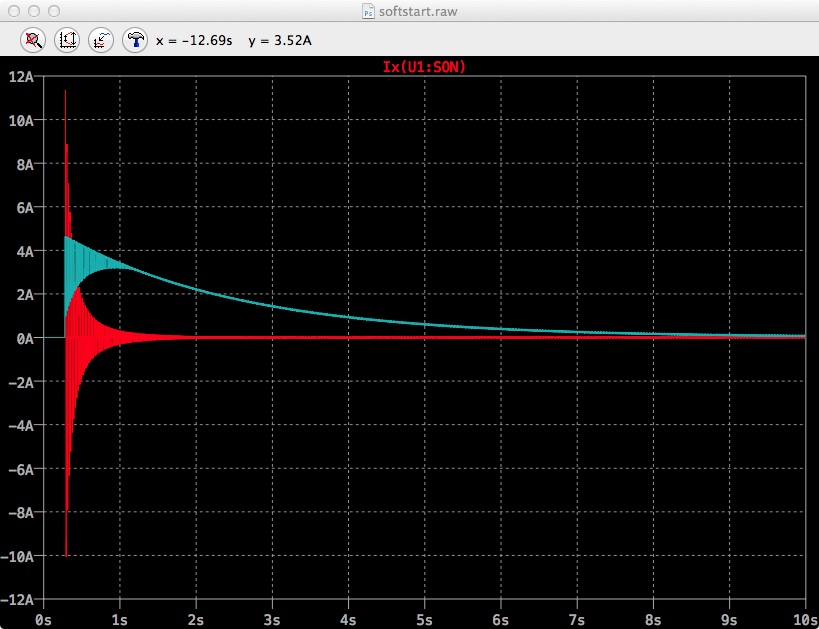This screenshot has width=819, height=629.
Task: Click the -6A vertical axis label
Action: tap(21, 470)
